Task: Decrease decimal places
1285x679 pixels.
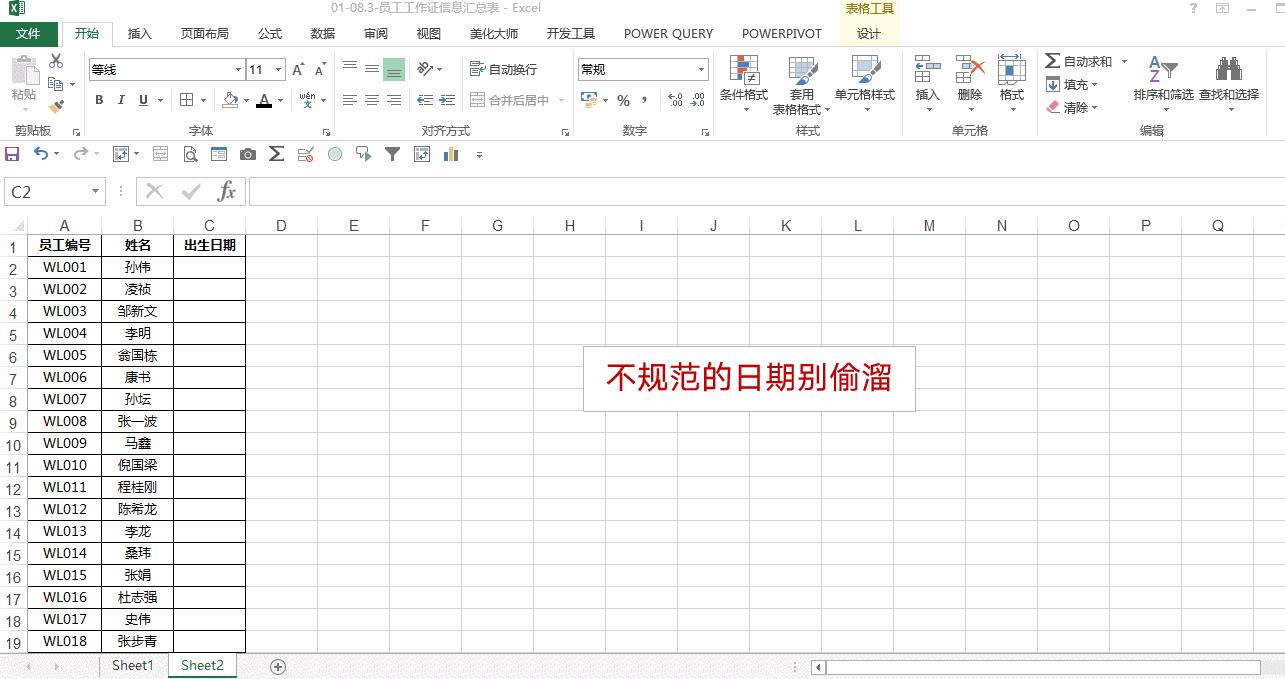Action: [698, 100]
